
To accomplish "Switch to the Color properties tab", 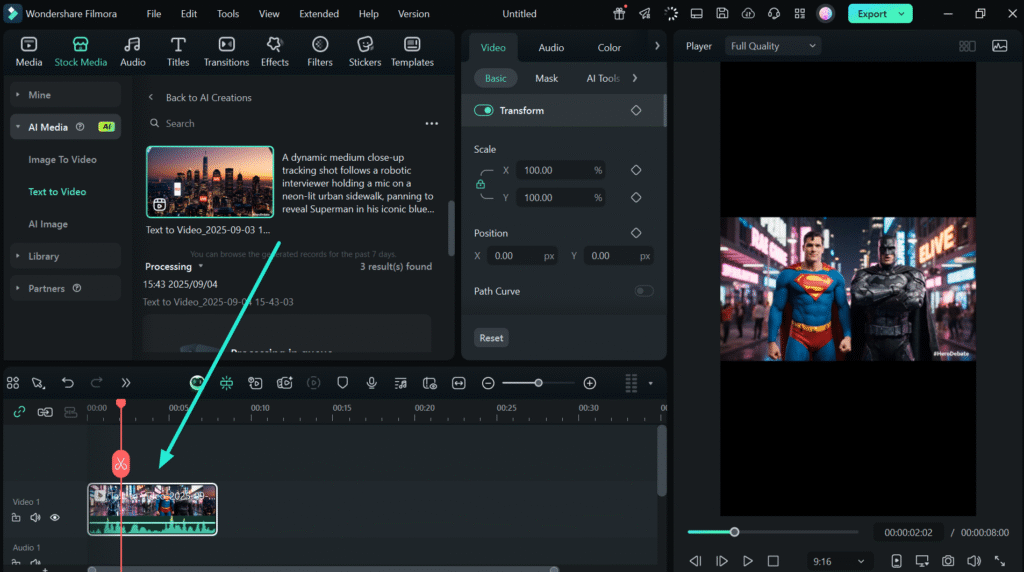I will point(609,48).
